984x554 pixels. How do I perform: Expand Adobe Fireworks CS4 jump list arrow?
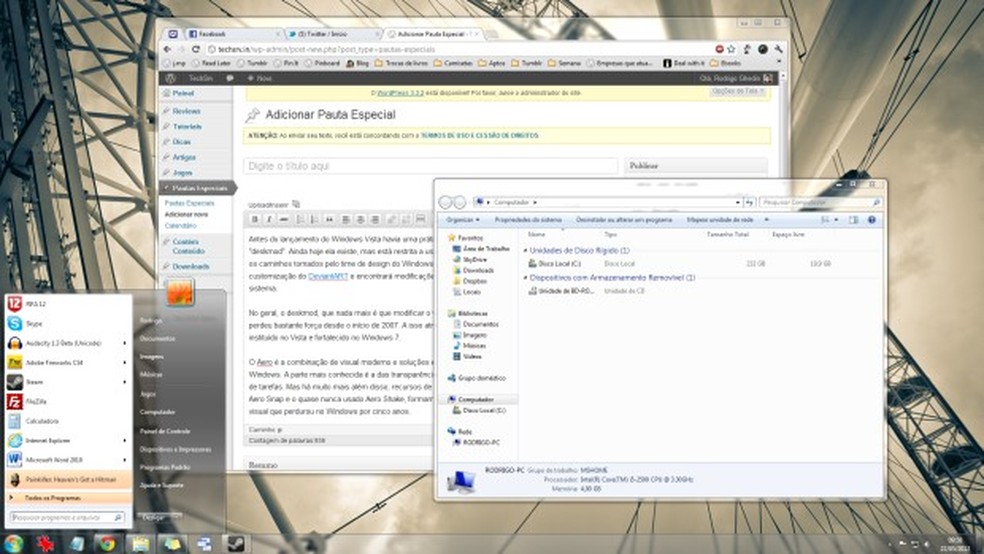pos(124,363)
